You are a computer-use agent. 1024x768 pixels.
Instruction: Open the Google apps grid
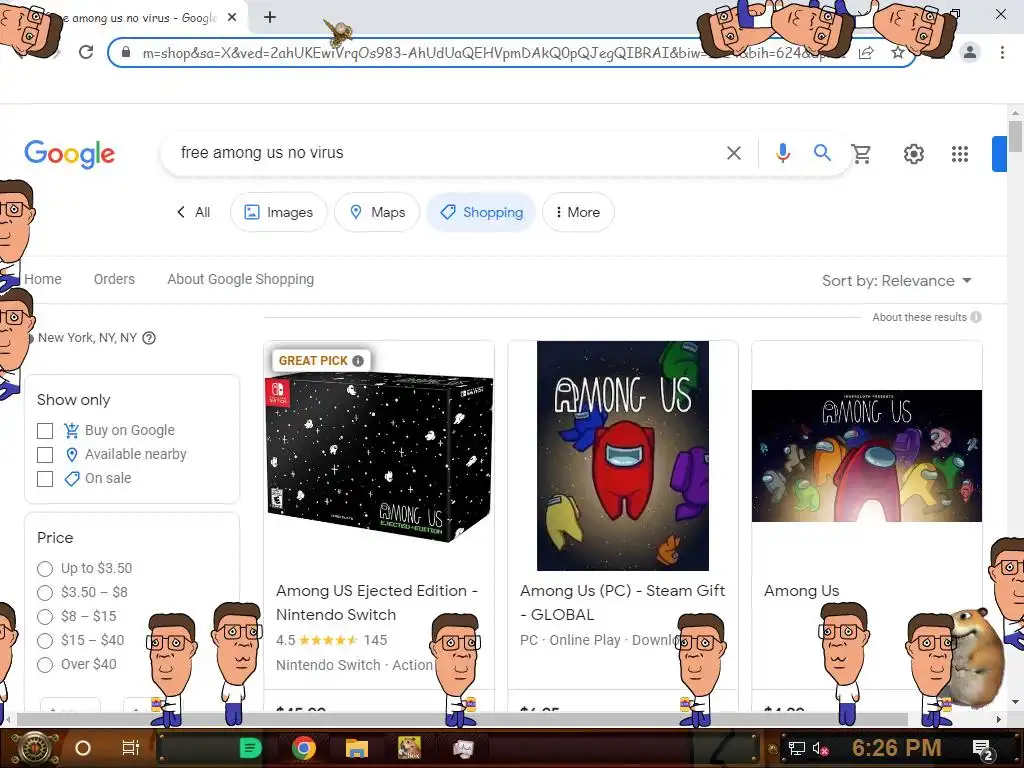pos(959,154)
